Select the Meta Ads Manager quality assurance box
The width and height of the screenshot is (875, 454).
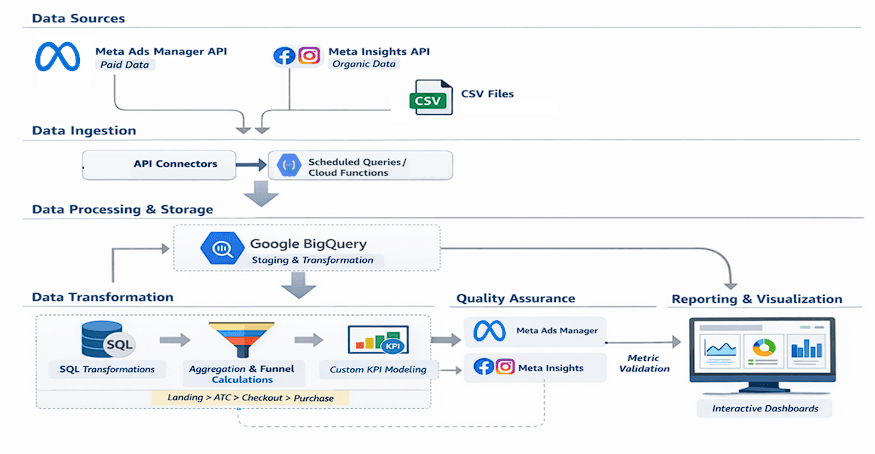[x=537, y=331]
